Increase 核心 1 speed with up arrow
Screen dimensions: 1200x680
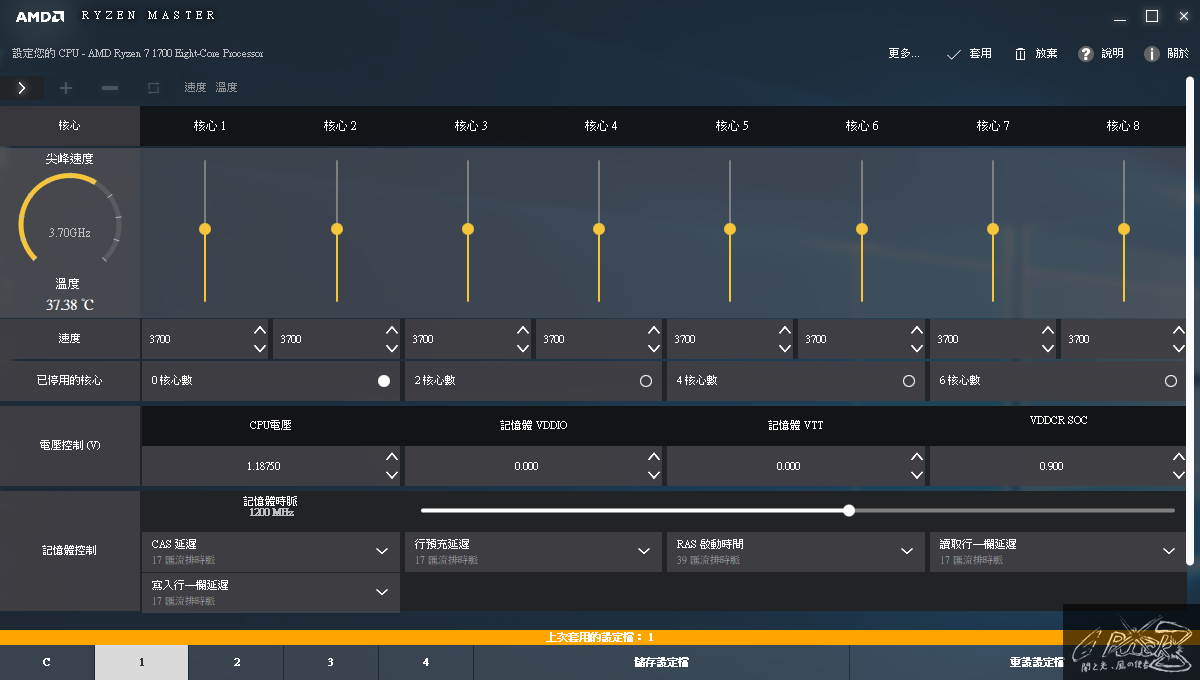click(260, 330)
